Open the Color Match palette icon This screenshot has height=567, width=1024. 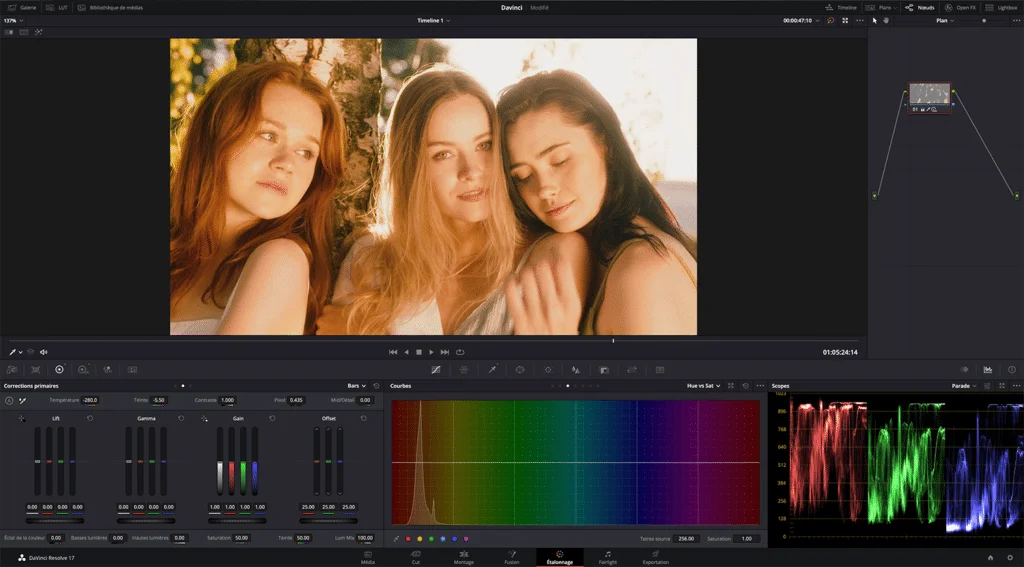pos(35,370)
